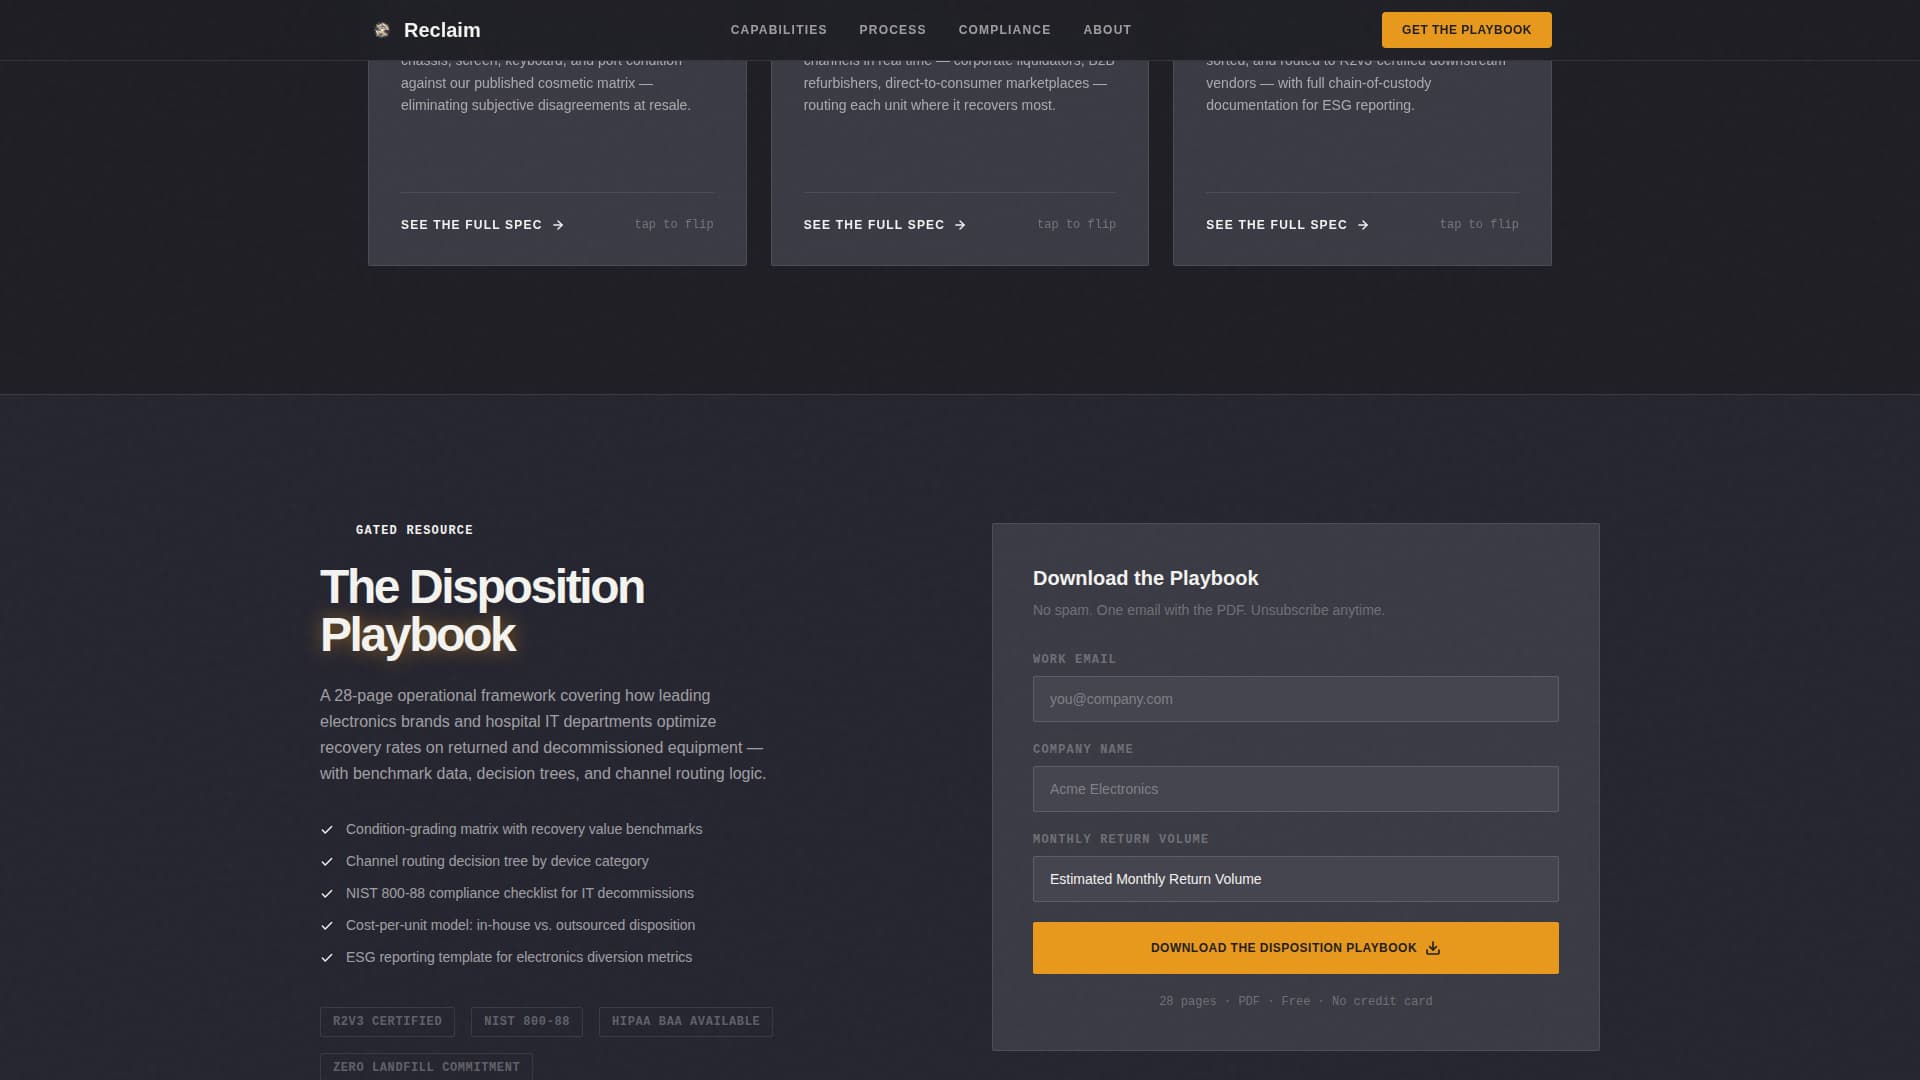Click the Monthly Return Volume field label

1120,839
